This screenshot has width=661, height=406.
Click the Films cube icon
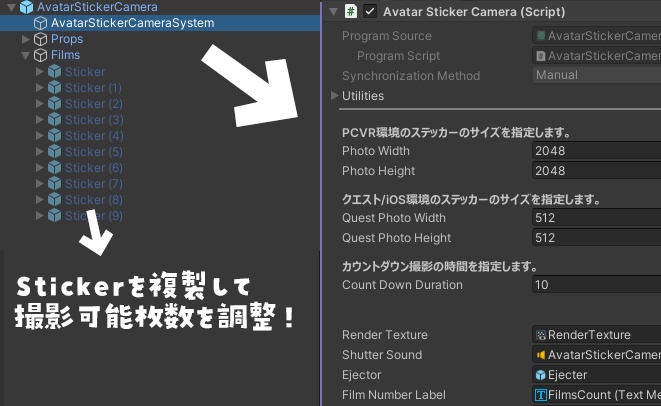(40, 55)
